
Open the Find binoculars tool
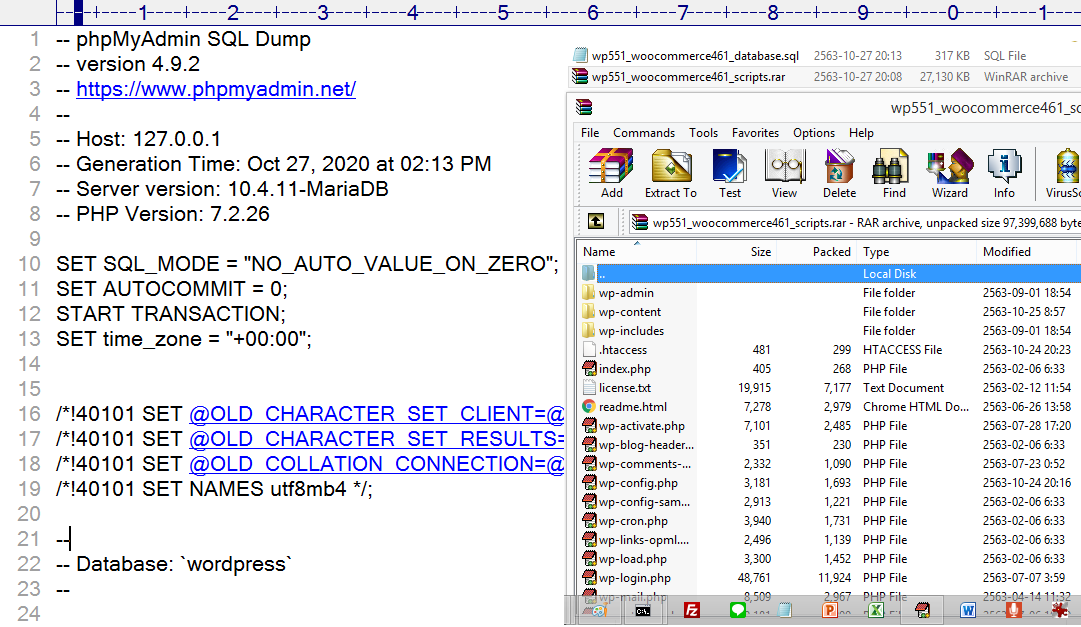(x=894, y=173)
